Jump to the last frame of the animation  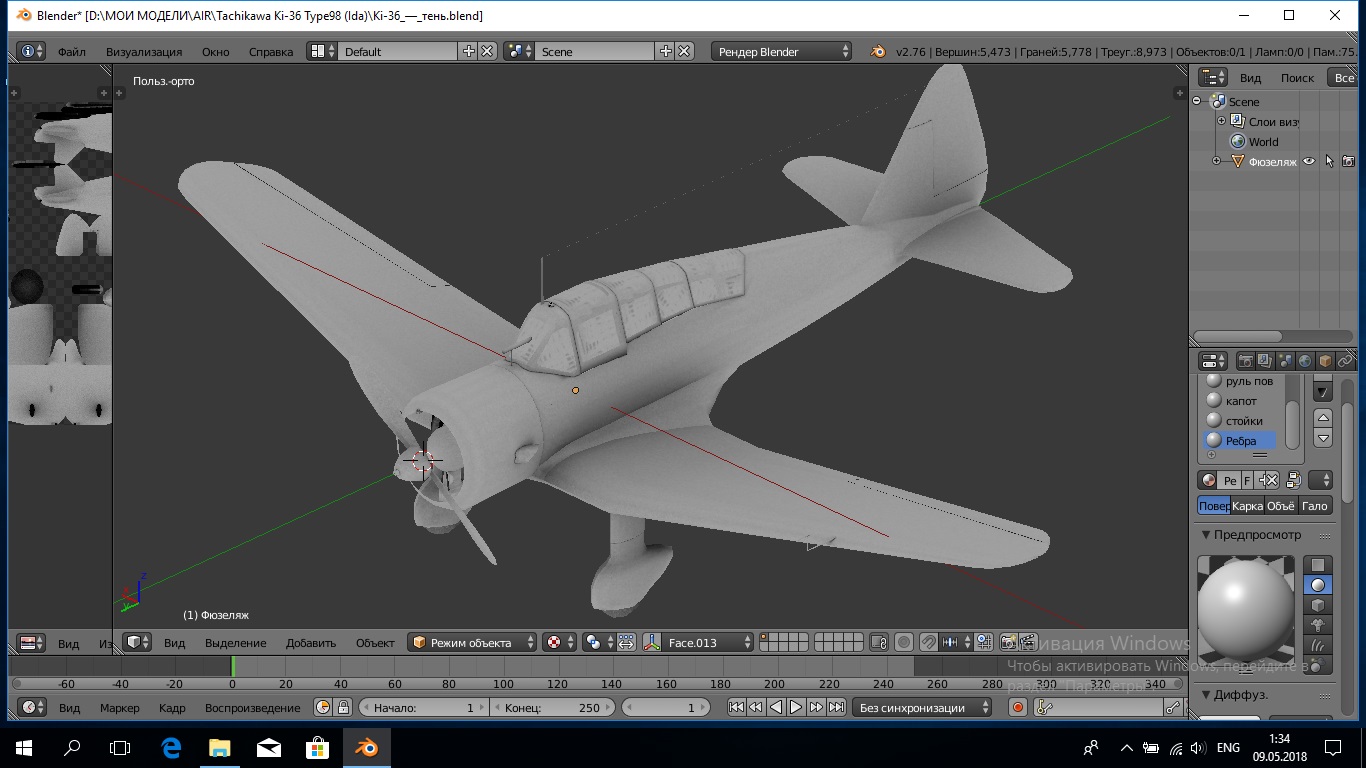[x=836, y=707]
